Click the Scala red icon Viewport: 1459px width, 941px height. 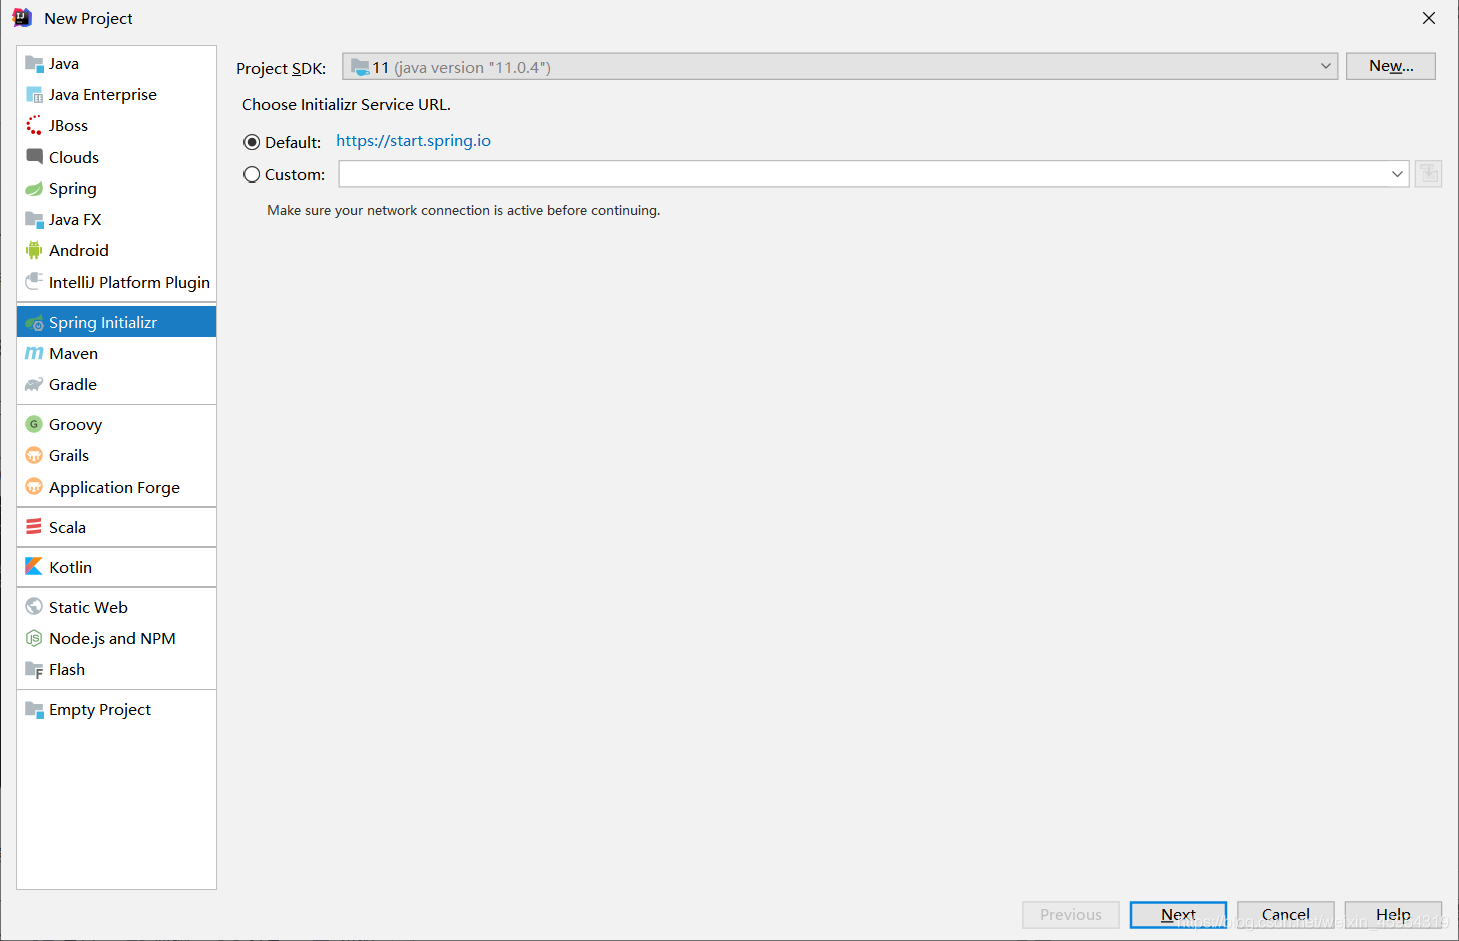click(x=34, y=527)
